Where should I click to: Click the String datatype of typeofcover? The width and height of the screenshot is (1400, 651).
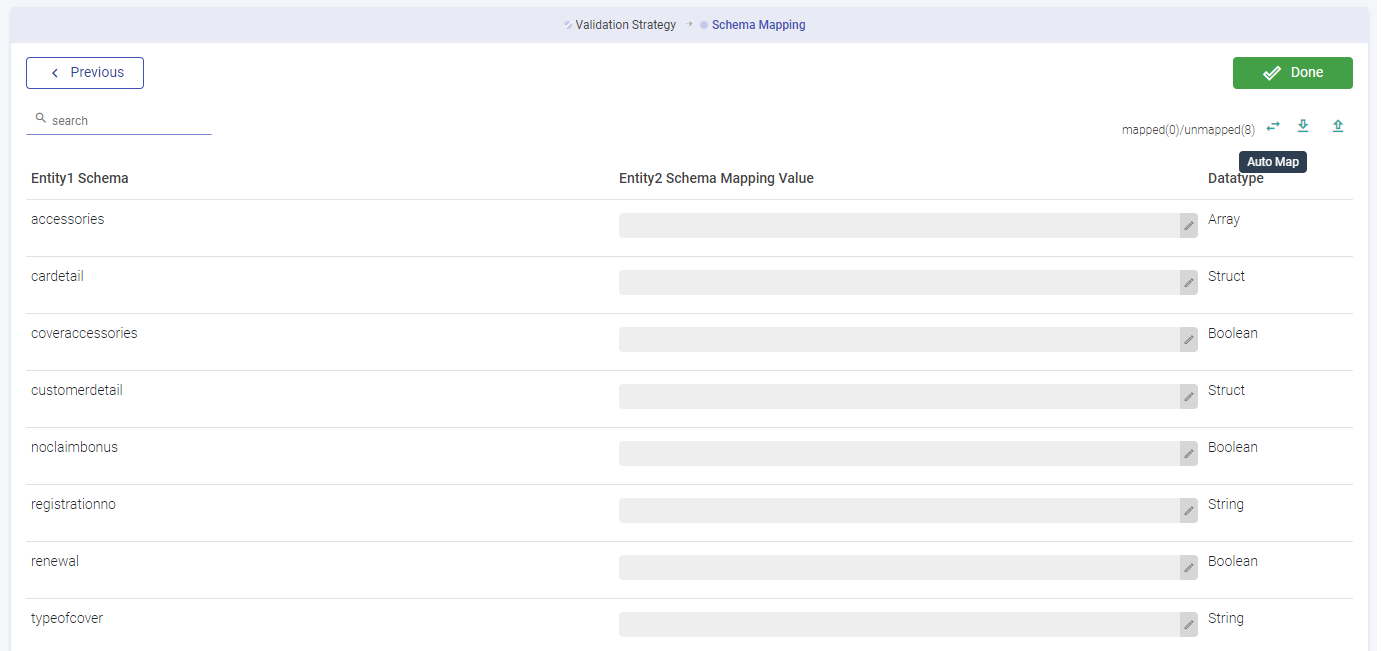coord(1226,618)
